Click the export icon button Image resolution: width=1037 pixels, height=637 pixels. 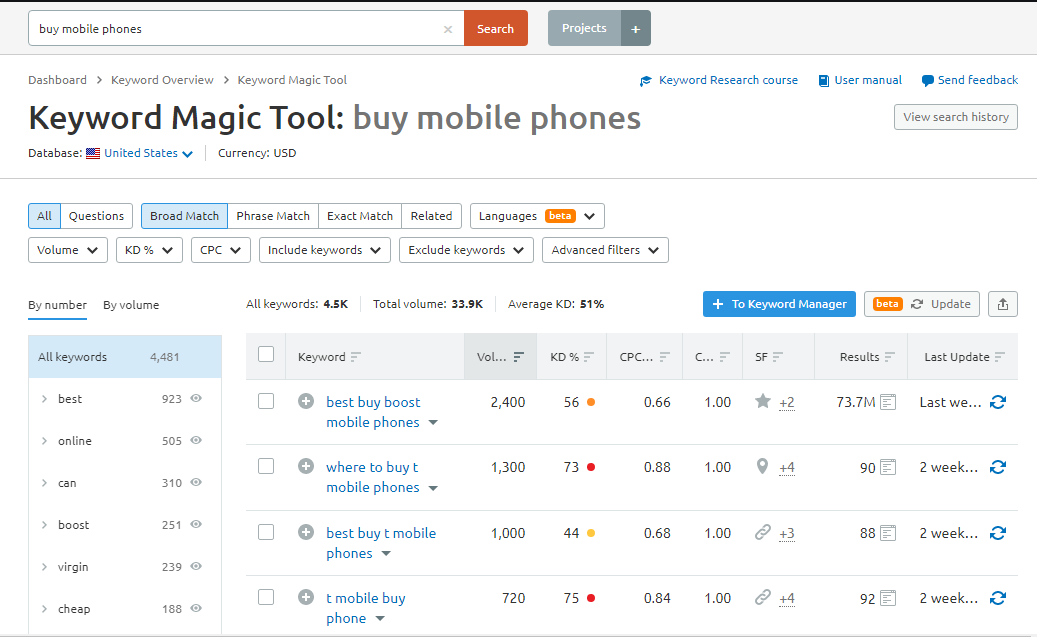1002,304
